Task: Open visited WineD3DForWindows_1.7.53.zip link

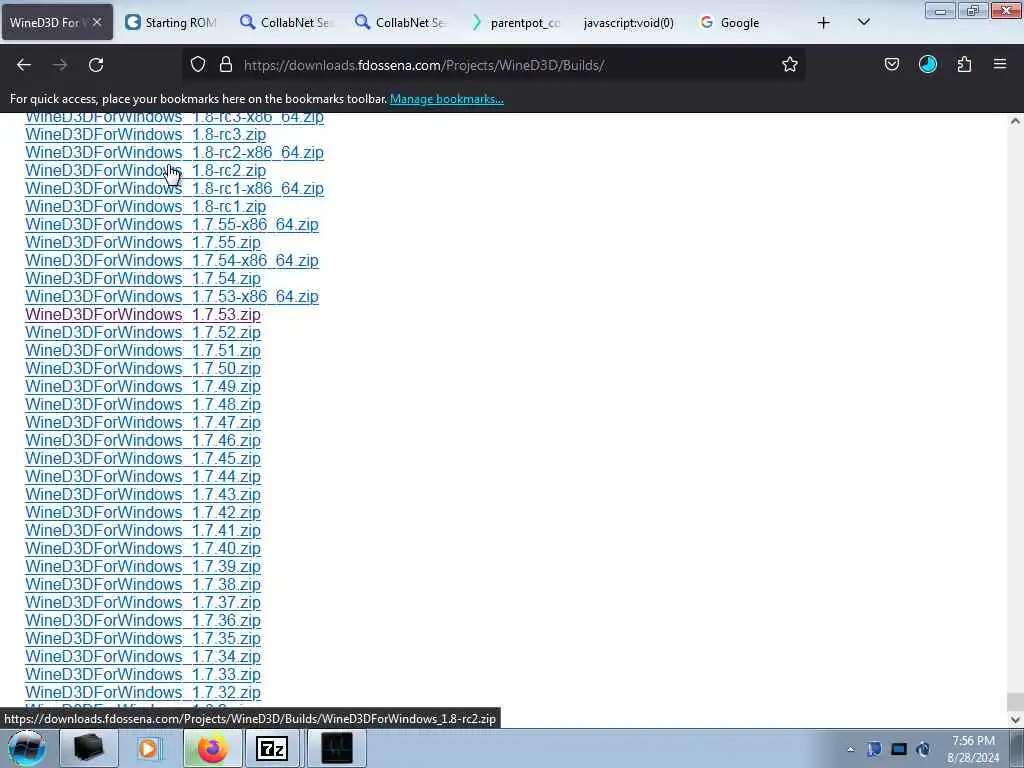Action: [x=143, y=314]
